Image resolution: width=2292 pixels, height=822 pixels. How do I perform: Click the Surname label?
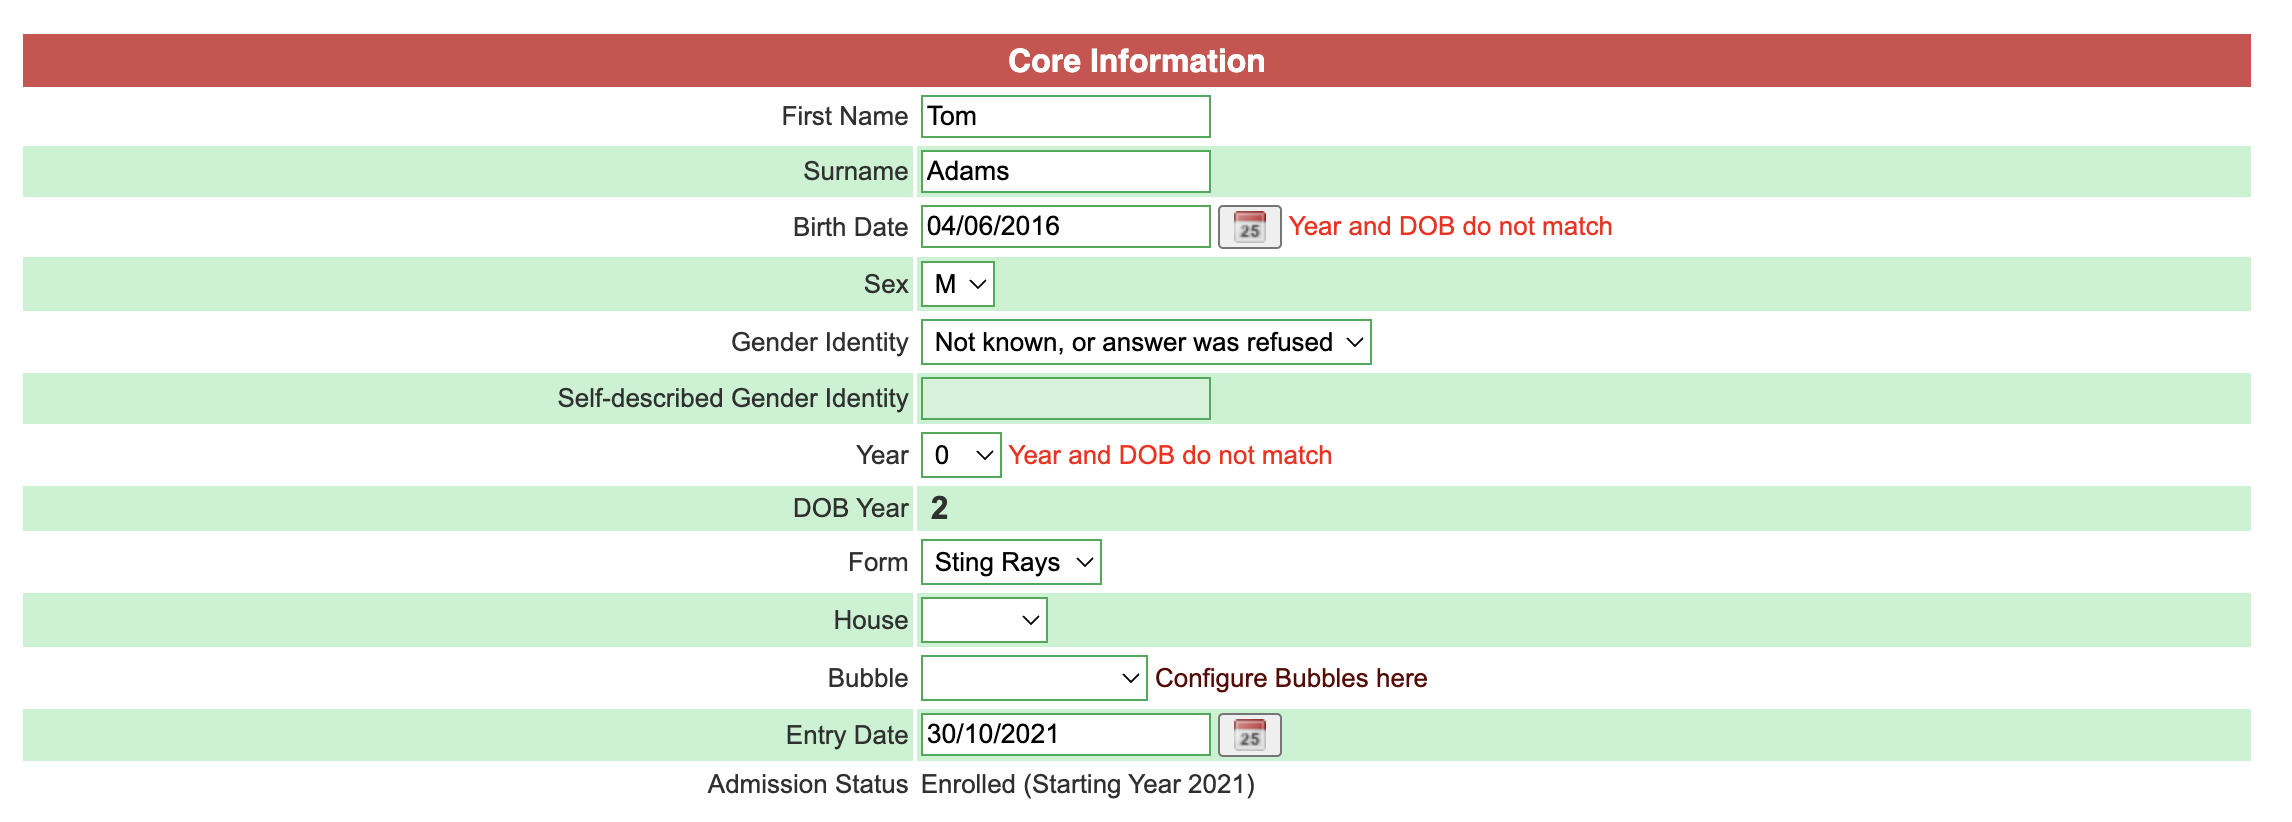[855, 171]
